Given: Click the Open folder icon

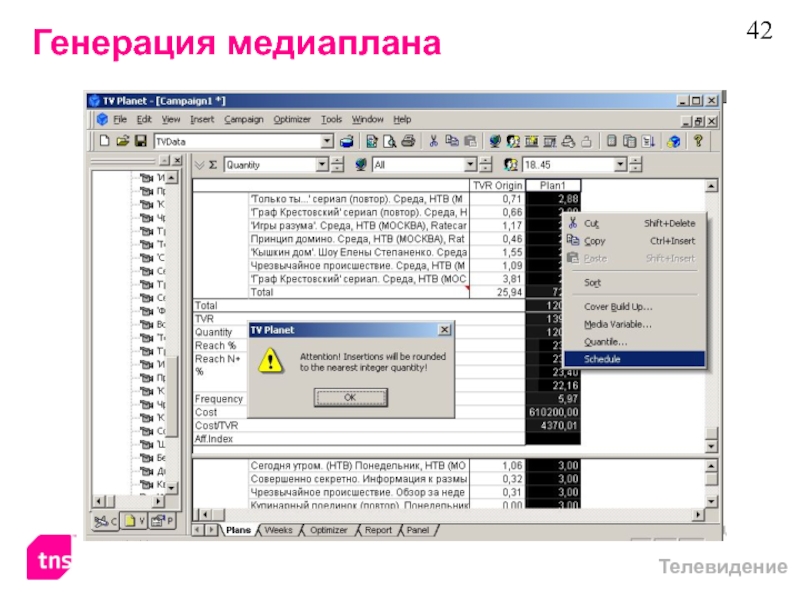Looking at the screenshot, I should [122, 141].
